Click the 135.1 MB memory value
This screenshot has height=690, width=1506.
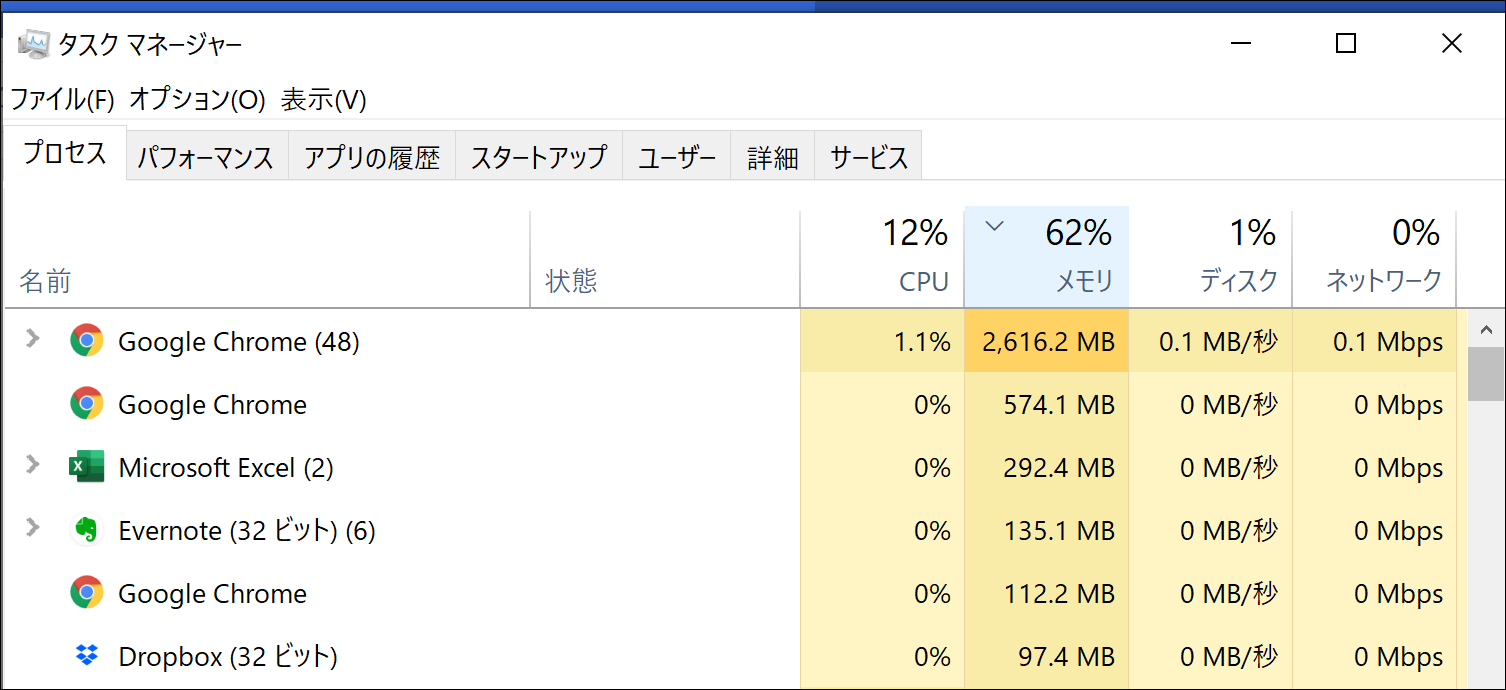(1059, 531)
